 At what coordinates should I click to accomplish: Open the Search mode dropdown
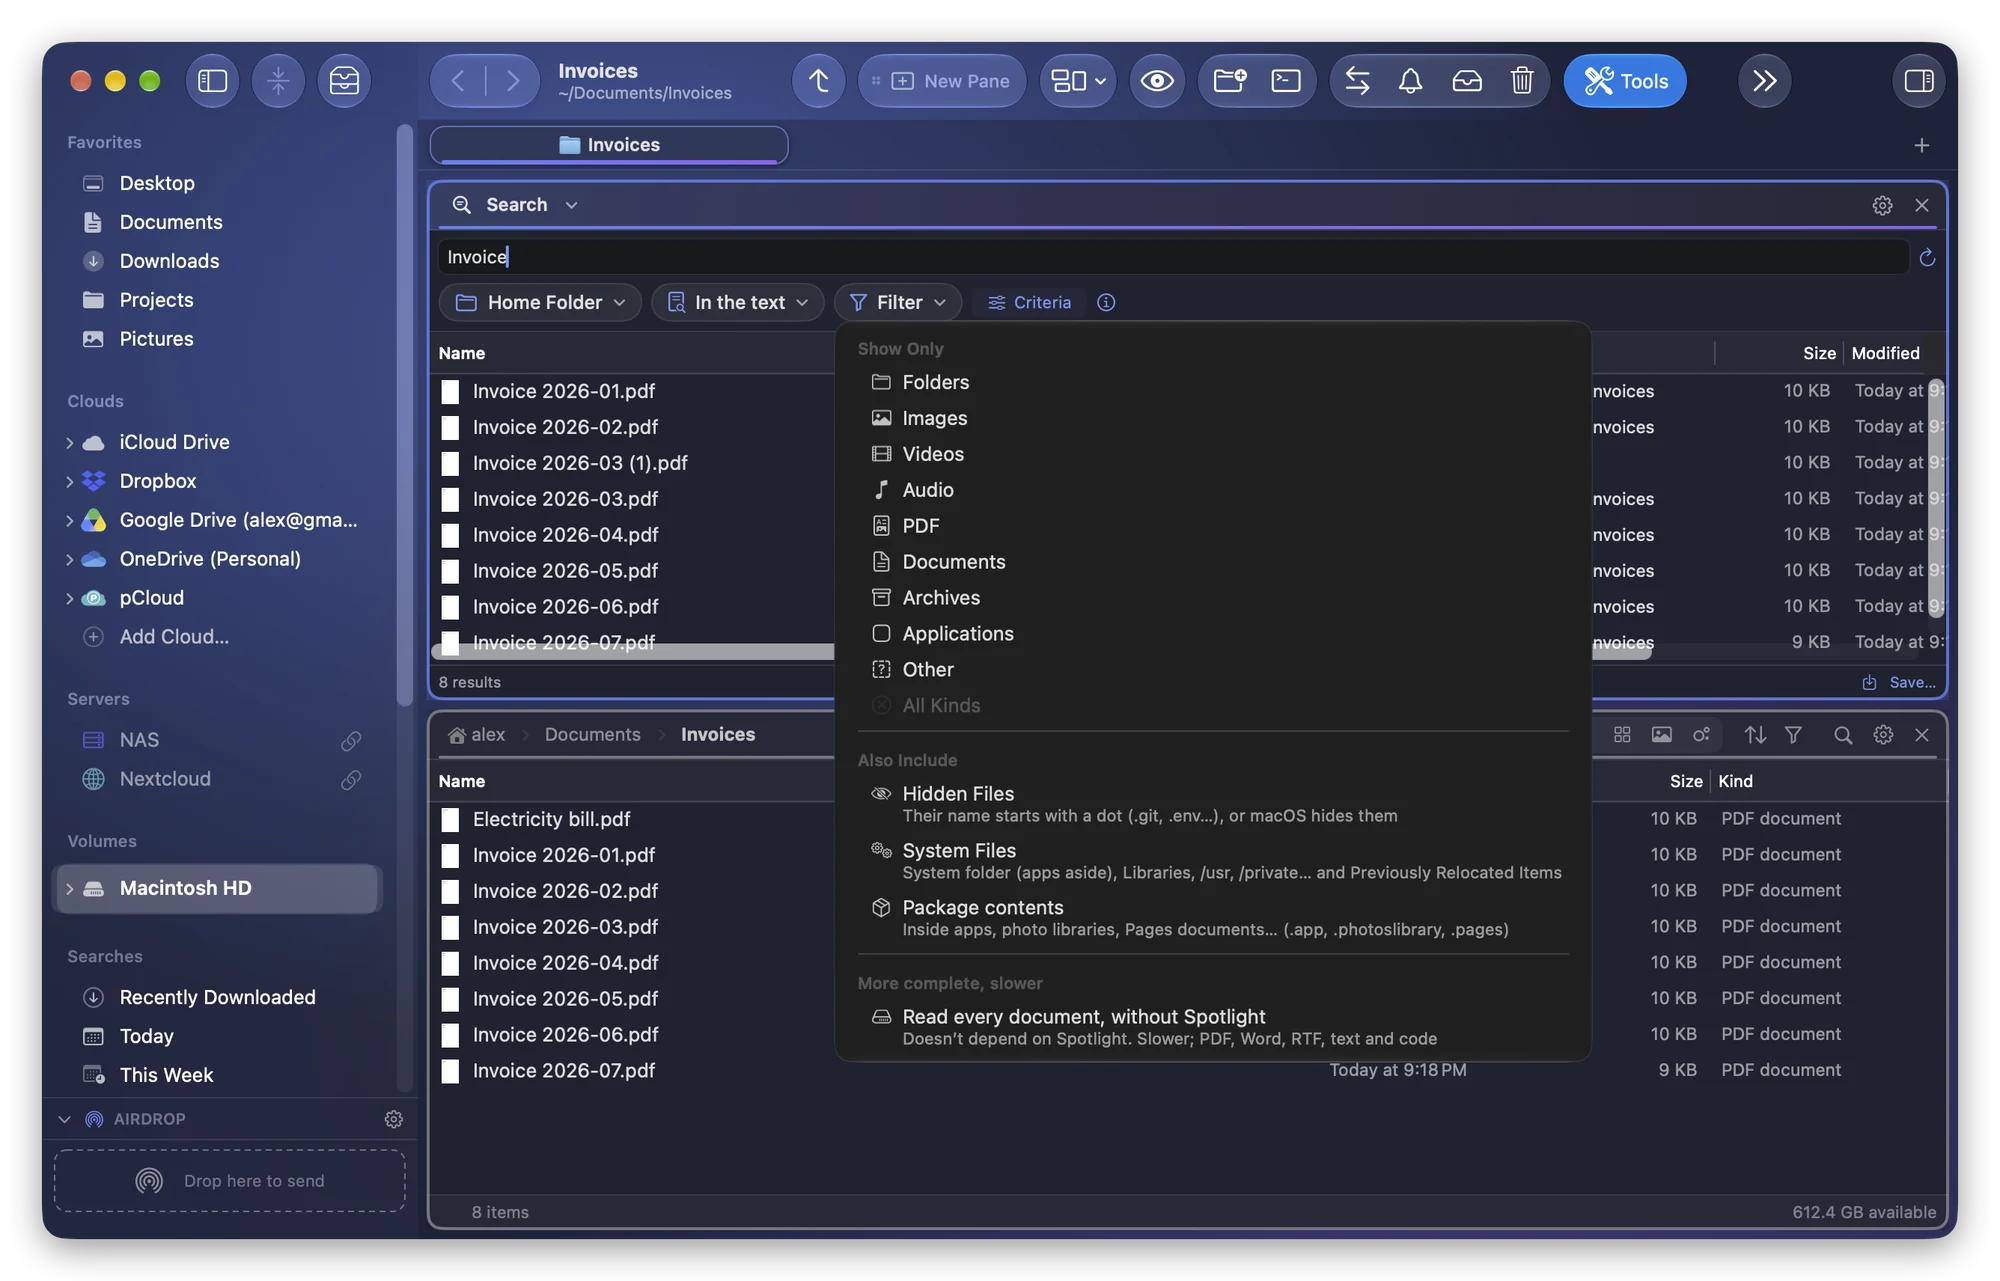pos(515,205)
